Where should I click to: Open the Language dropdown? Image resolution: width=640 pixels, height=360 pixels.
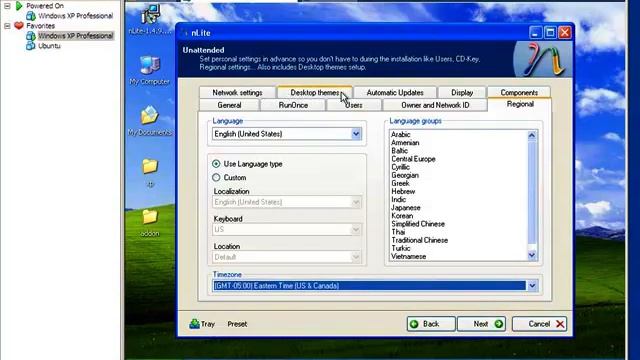[356, 134]
